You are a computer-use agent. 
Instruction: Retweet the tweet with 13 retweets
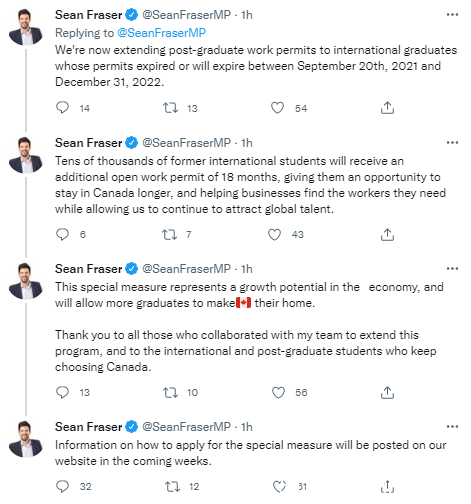click(x=170, y=108)
